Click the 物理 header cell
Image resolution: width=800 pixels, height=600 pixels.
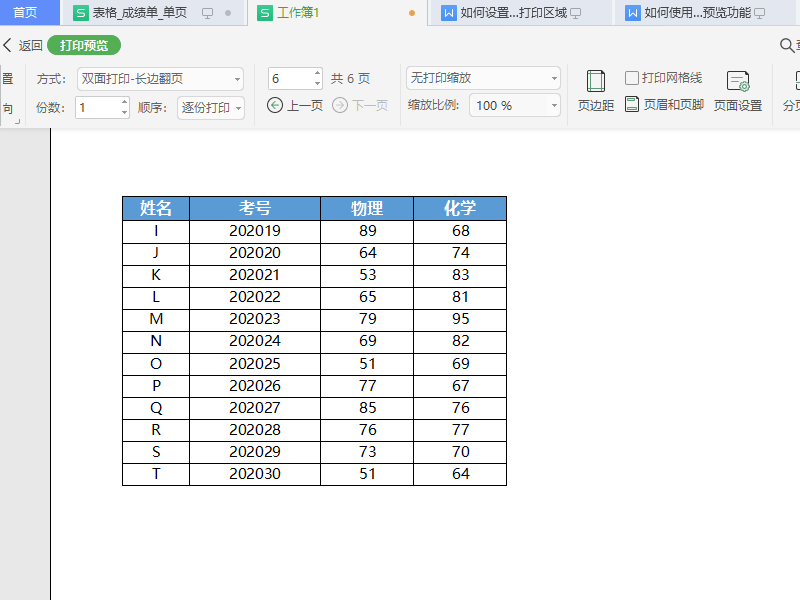click(367, 208)
